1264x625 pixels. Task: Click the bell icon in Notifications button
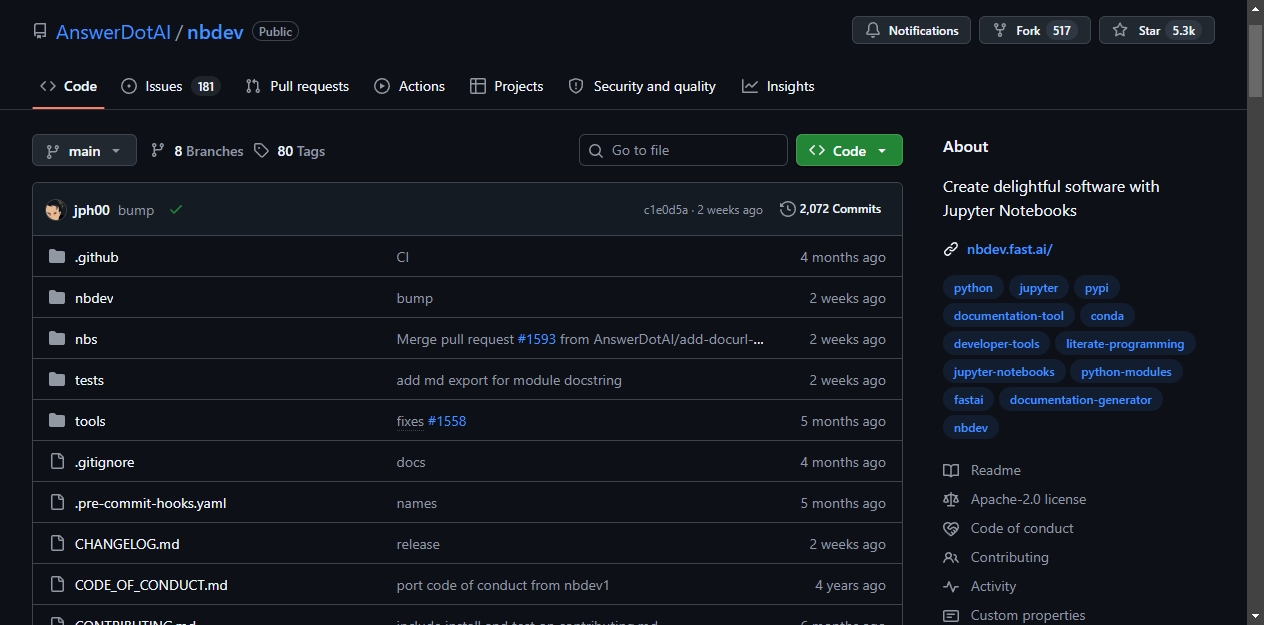click(x=873, y=31)
